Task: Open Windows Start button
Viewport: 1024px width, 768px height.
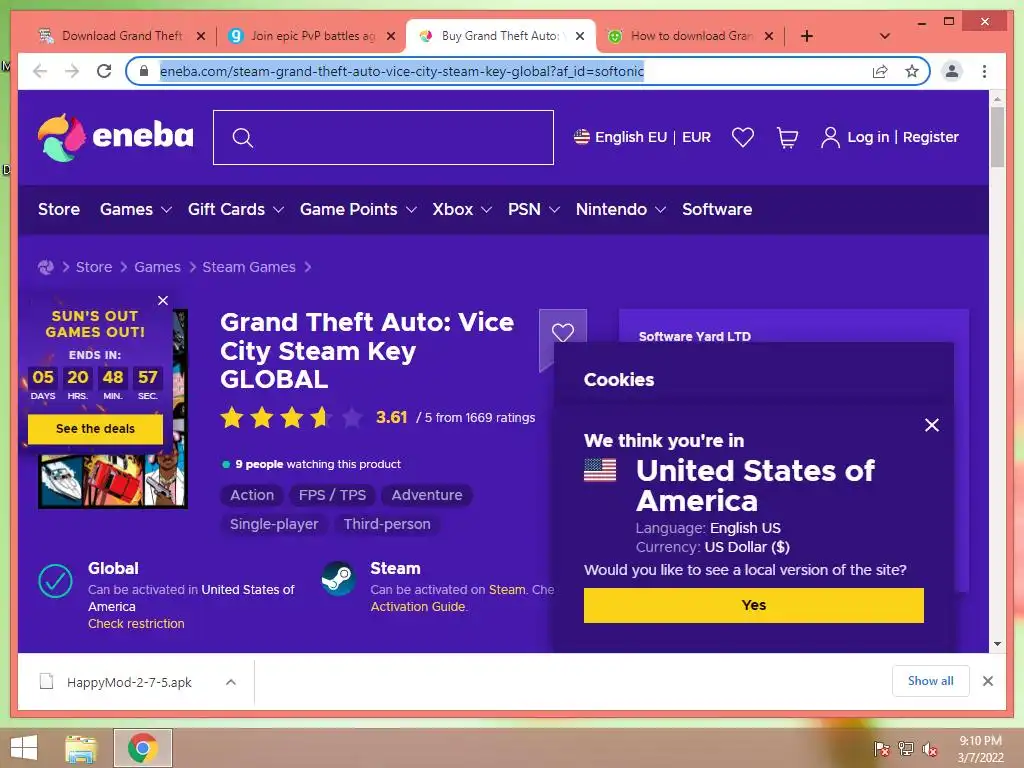Action: (x=24, y=748)
